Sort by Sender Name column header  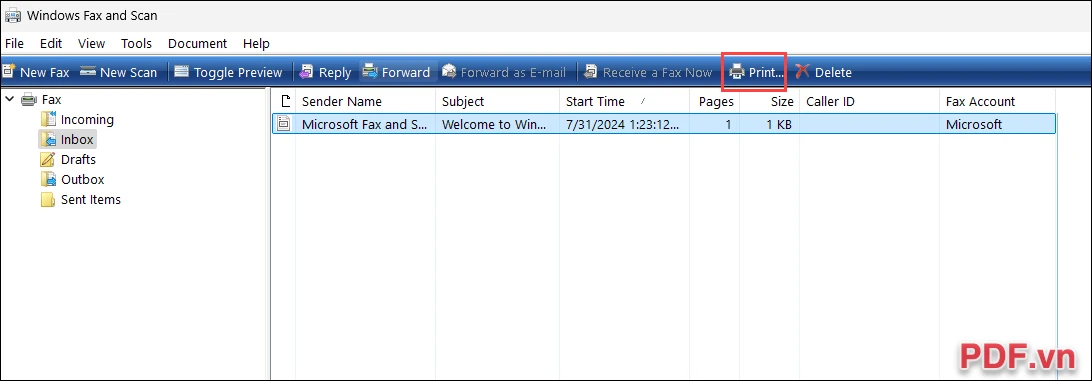[x=366, y=102]
